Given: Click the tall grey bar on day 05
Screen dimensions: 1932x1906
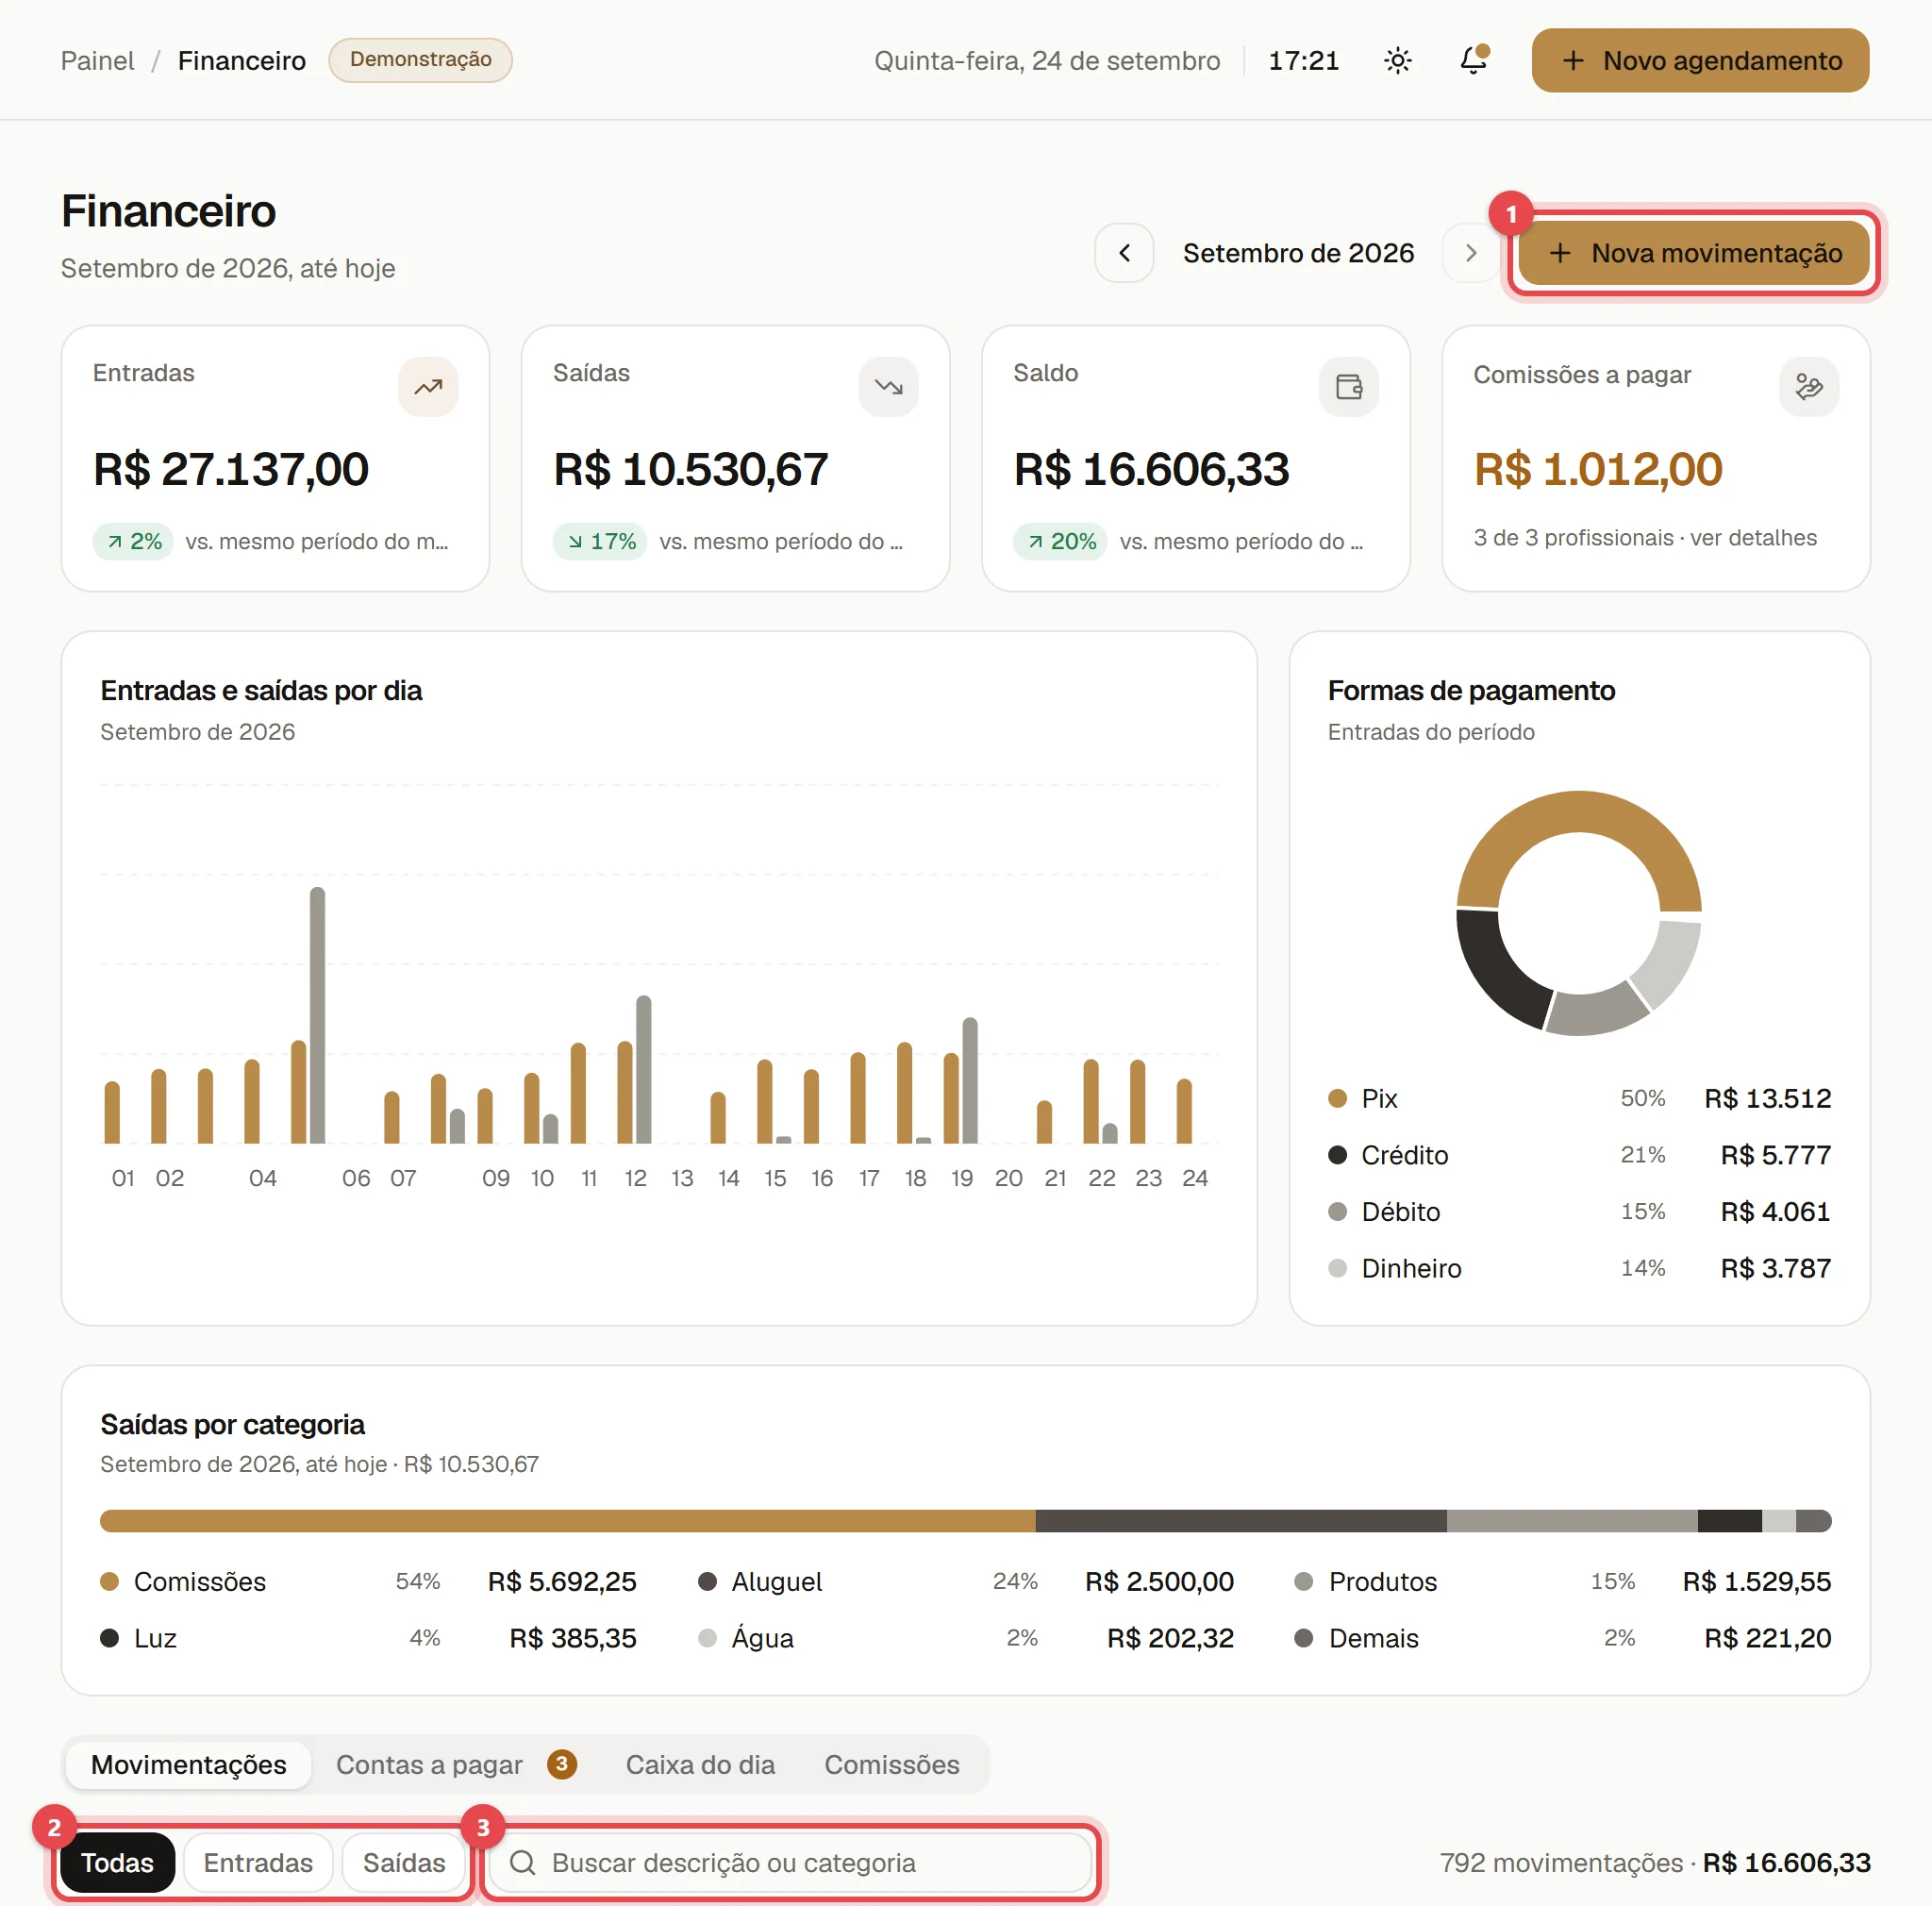Looking at the screenshot, I should (317, 1015).
